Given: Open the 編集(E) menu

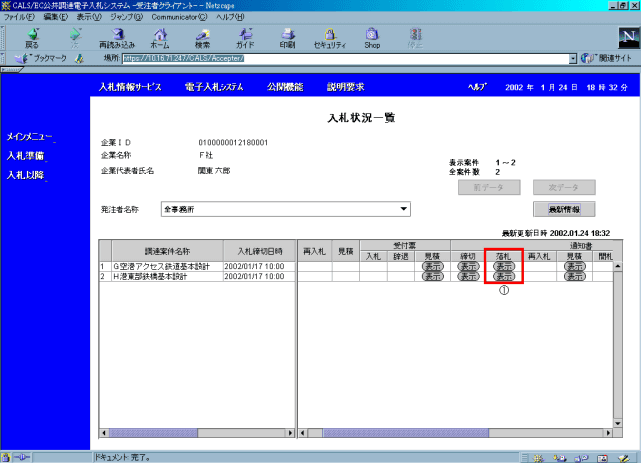Looking at the screenshot, I should coord(56,17).
